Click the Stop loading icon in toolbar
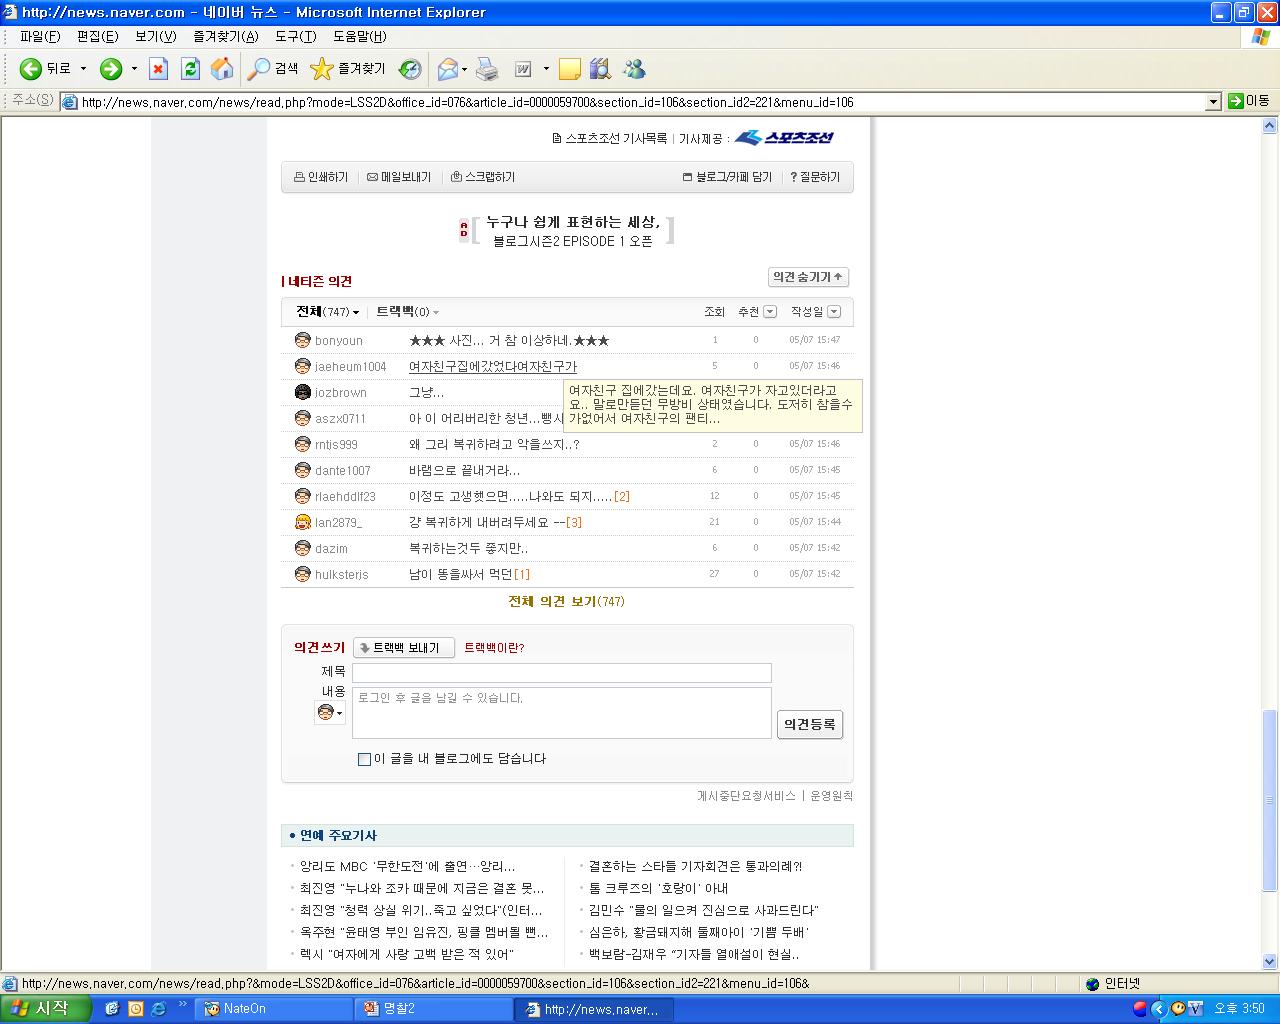 click(158, 69)
